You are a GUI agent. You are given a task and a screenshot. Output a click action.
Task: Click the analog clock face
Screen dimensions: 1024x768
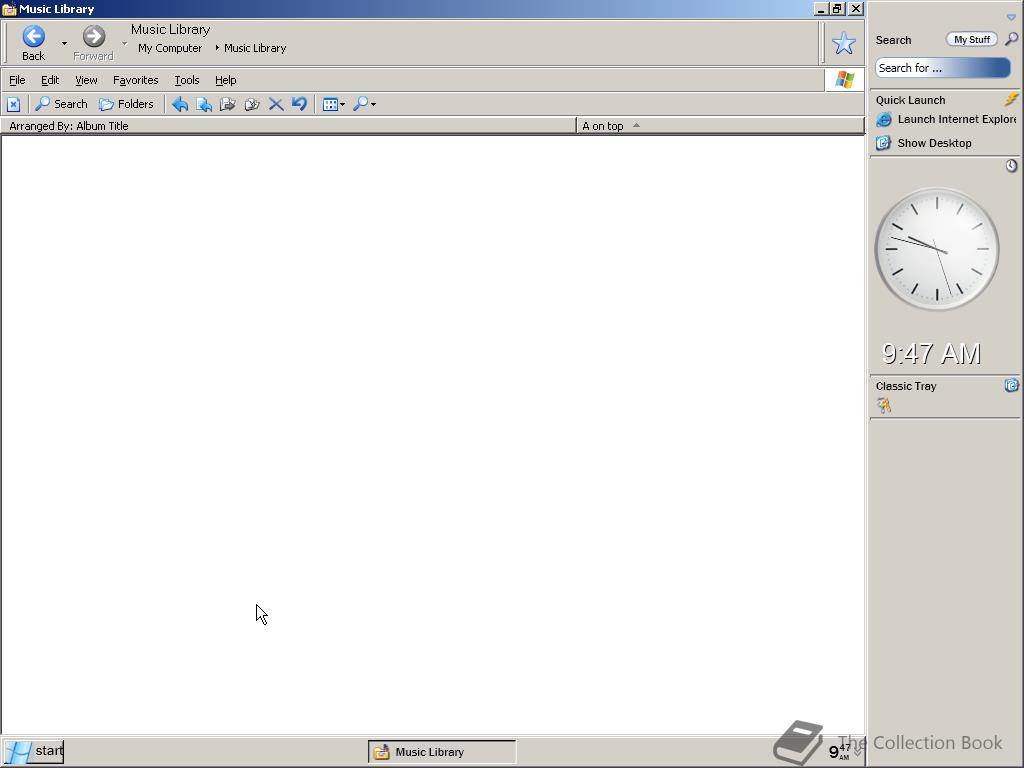click(936, 249)
